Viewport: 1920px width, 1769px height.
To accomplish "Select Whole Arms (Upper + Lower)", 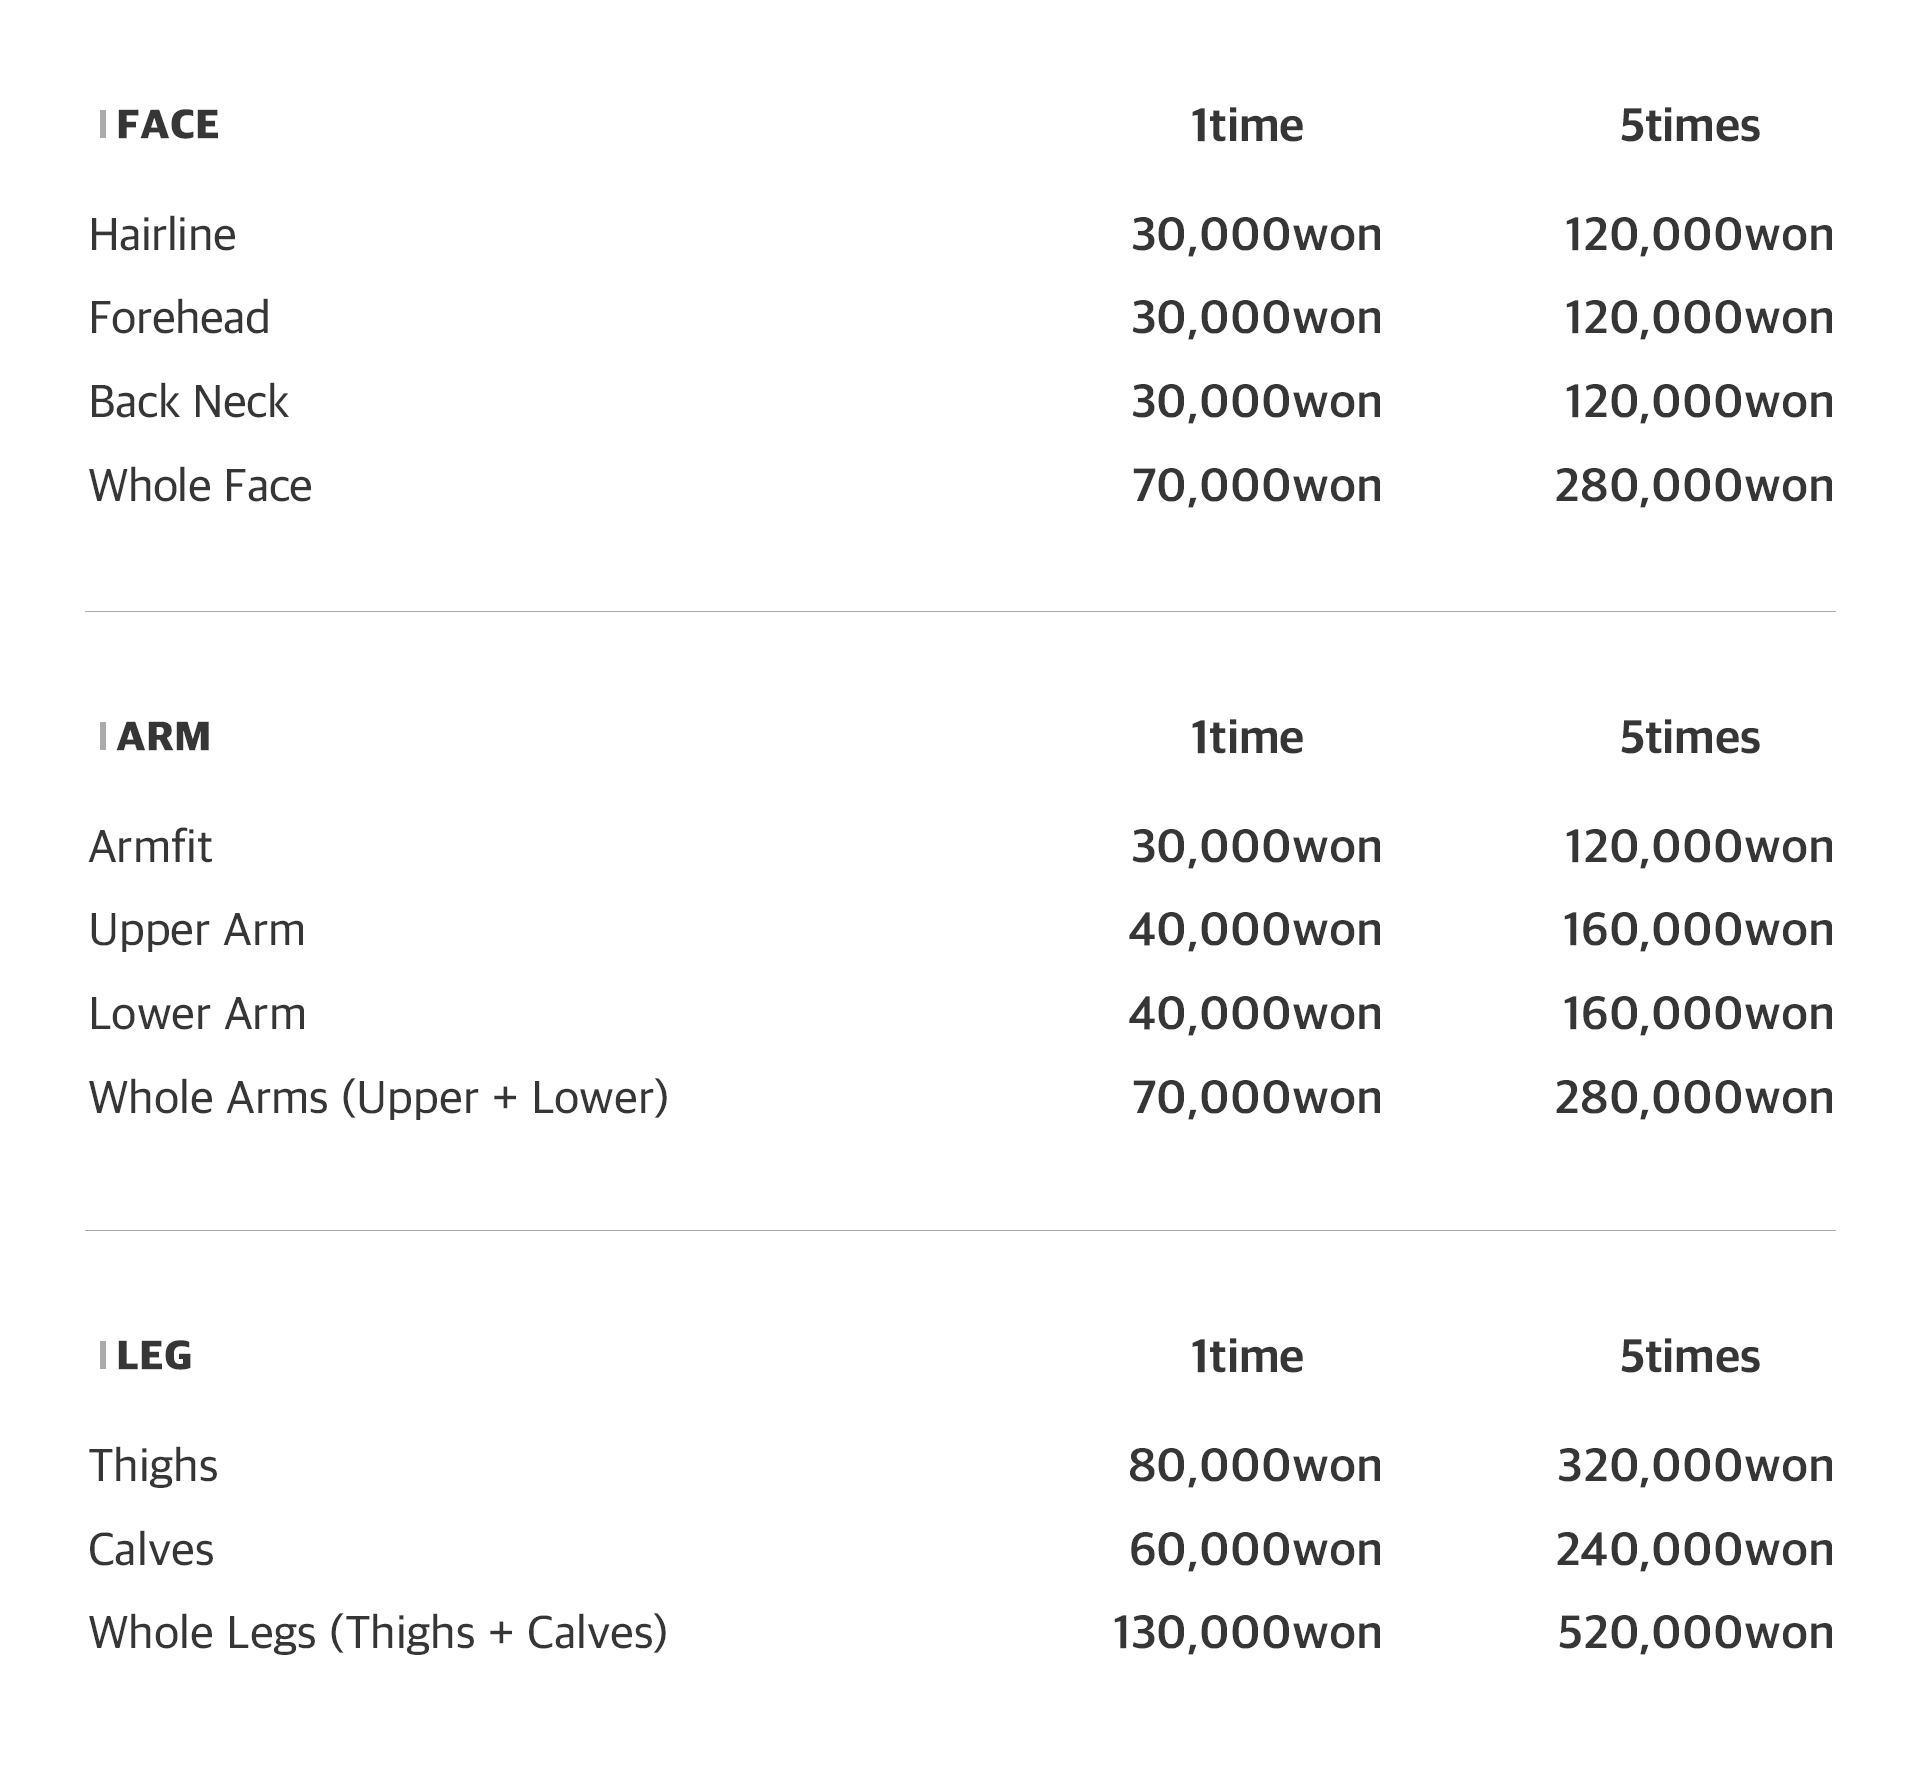I will [378, 1098].
